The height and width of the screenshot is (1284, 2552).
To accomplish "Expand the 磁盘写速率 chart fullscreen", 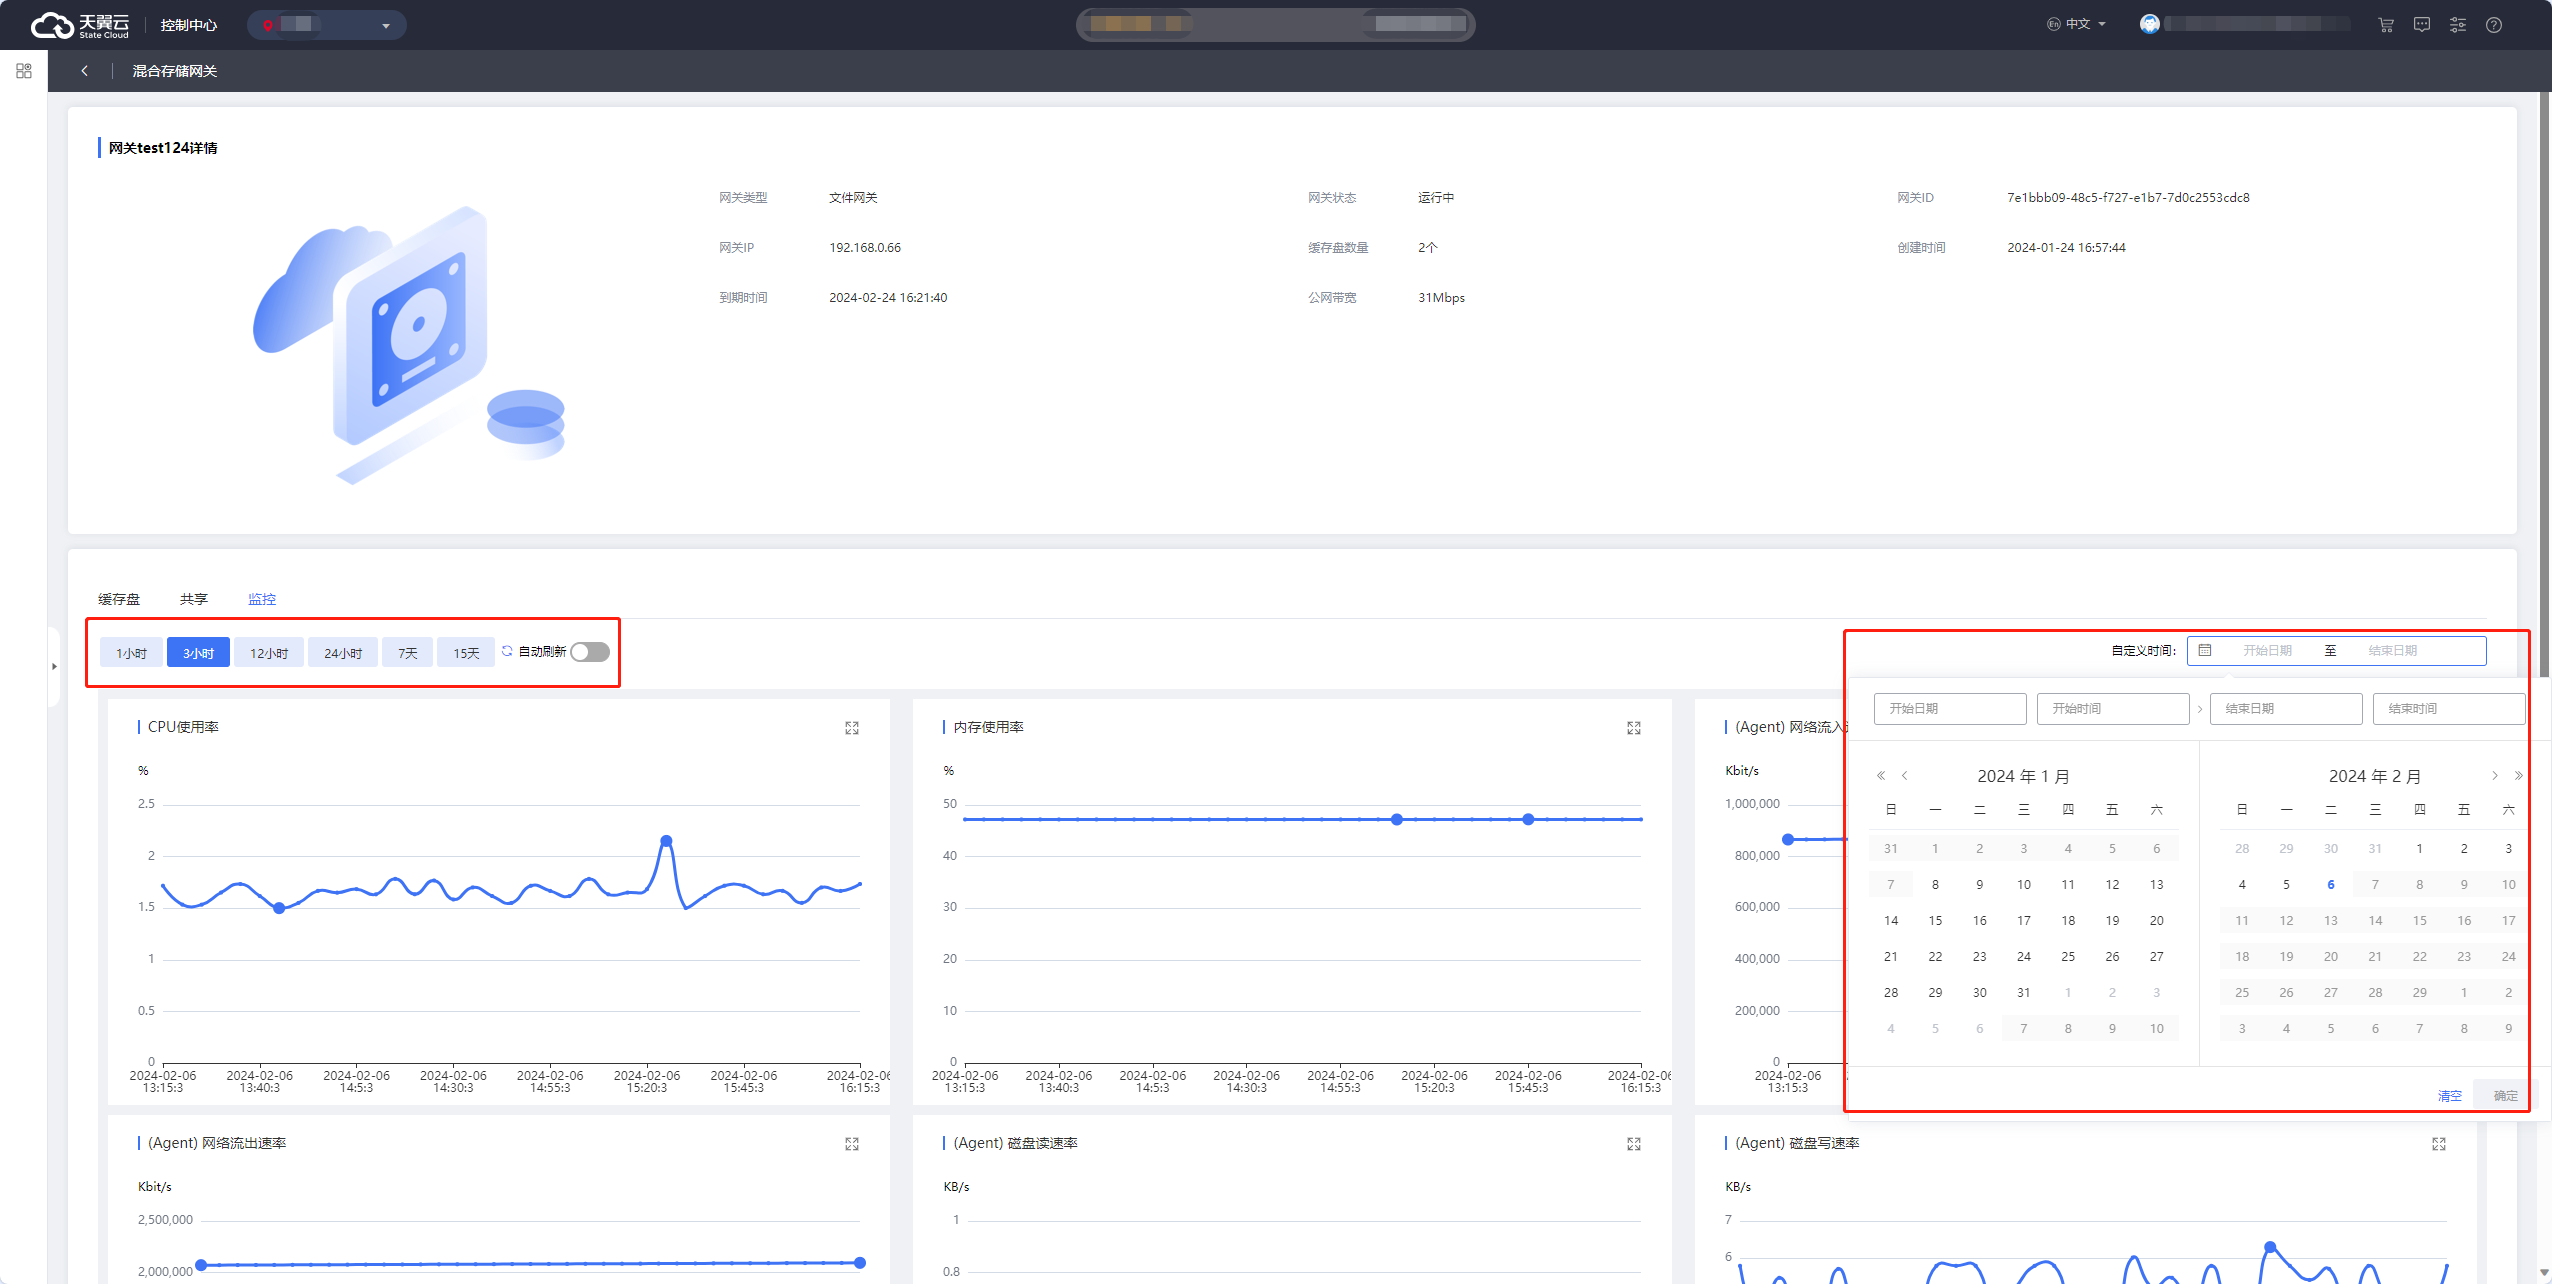I will [2439, 1144].
